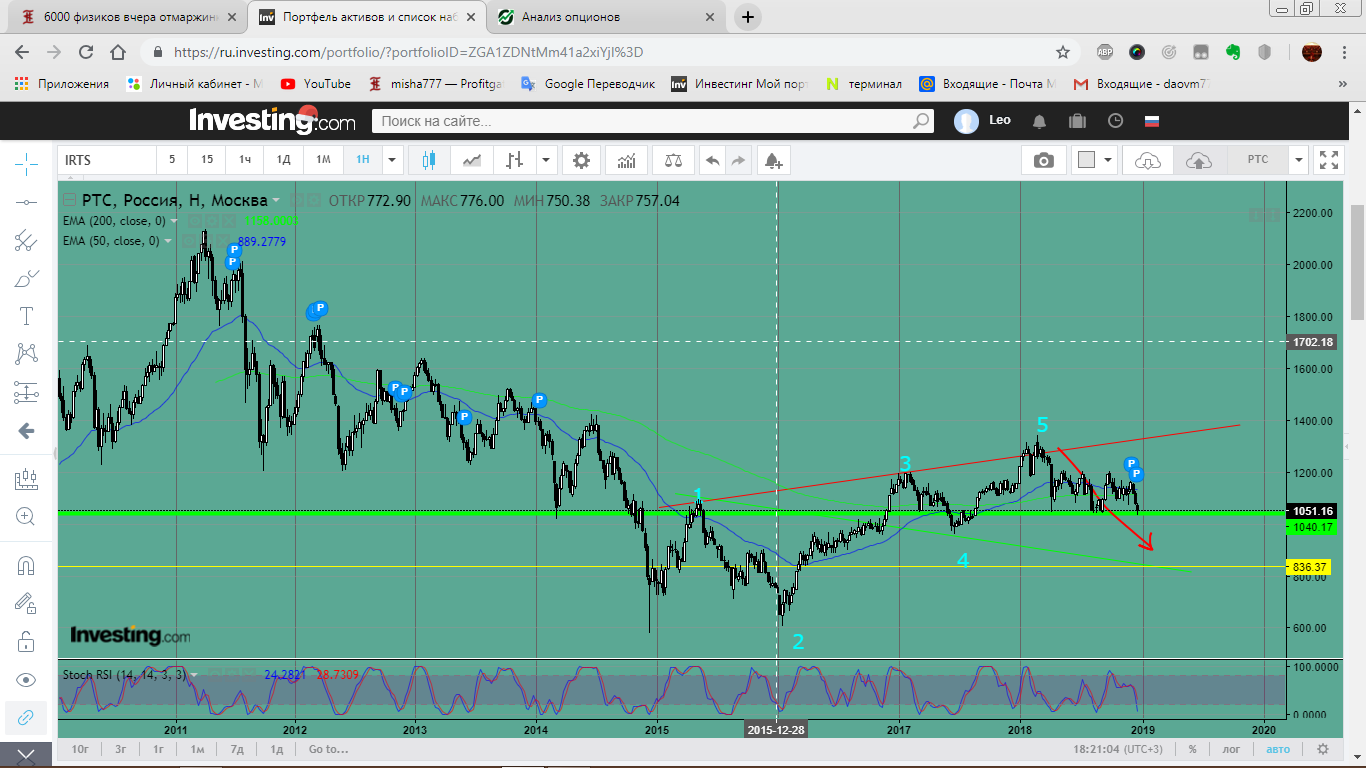Select the candlestick chart style icon
The height and width of the screenshot is (768, 1366).
430,160
